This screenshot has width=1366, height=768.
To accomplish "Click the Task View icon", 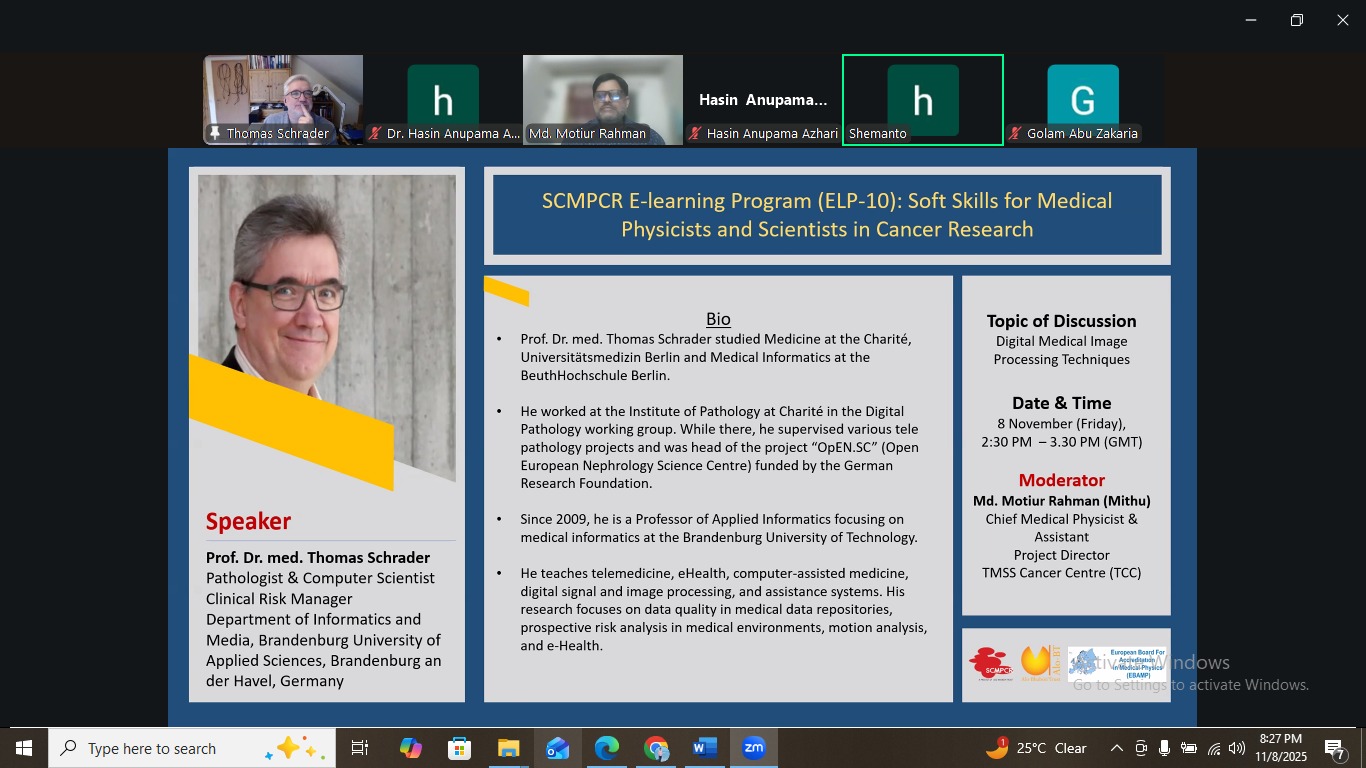I will coord(360,748).
